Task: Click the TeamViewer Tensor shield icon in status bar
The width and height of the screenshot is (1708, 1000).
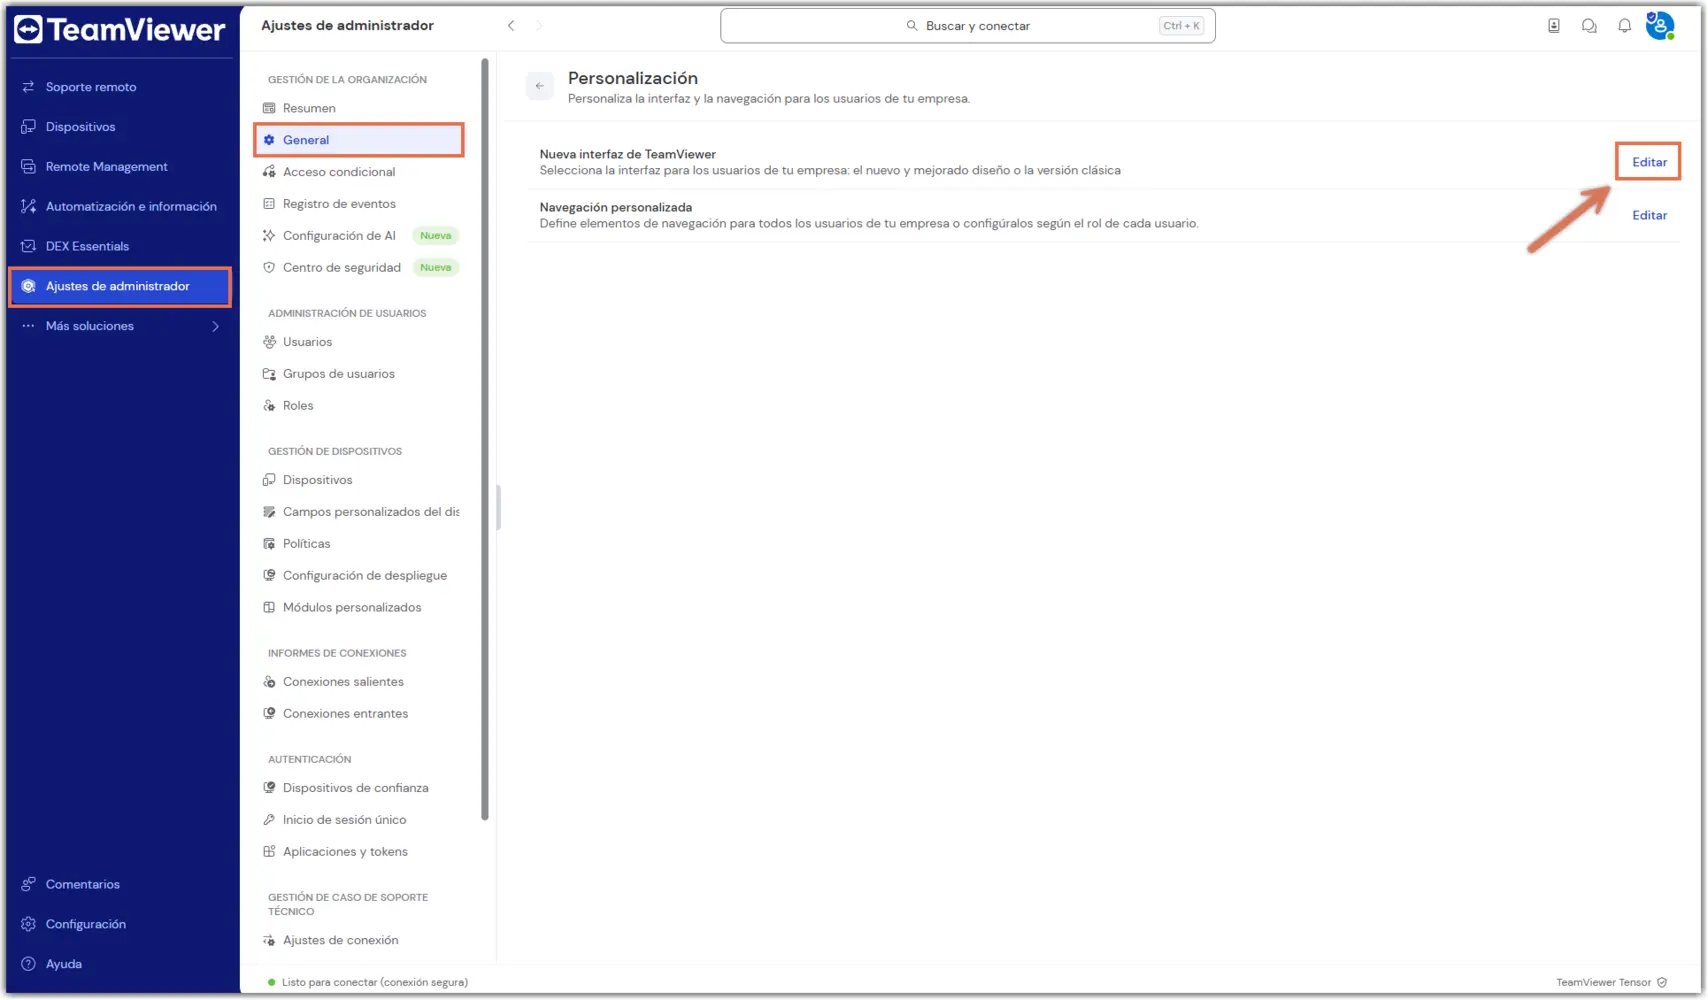Action: click(x=1662, y=982)
